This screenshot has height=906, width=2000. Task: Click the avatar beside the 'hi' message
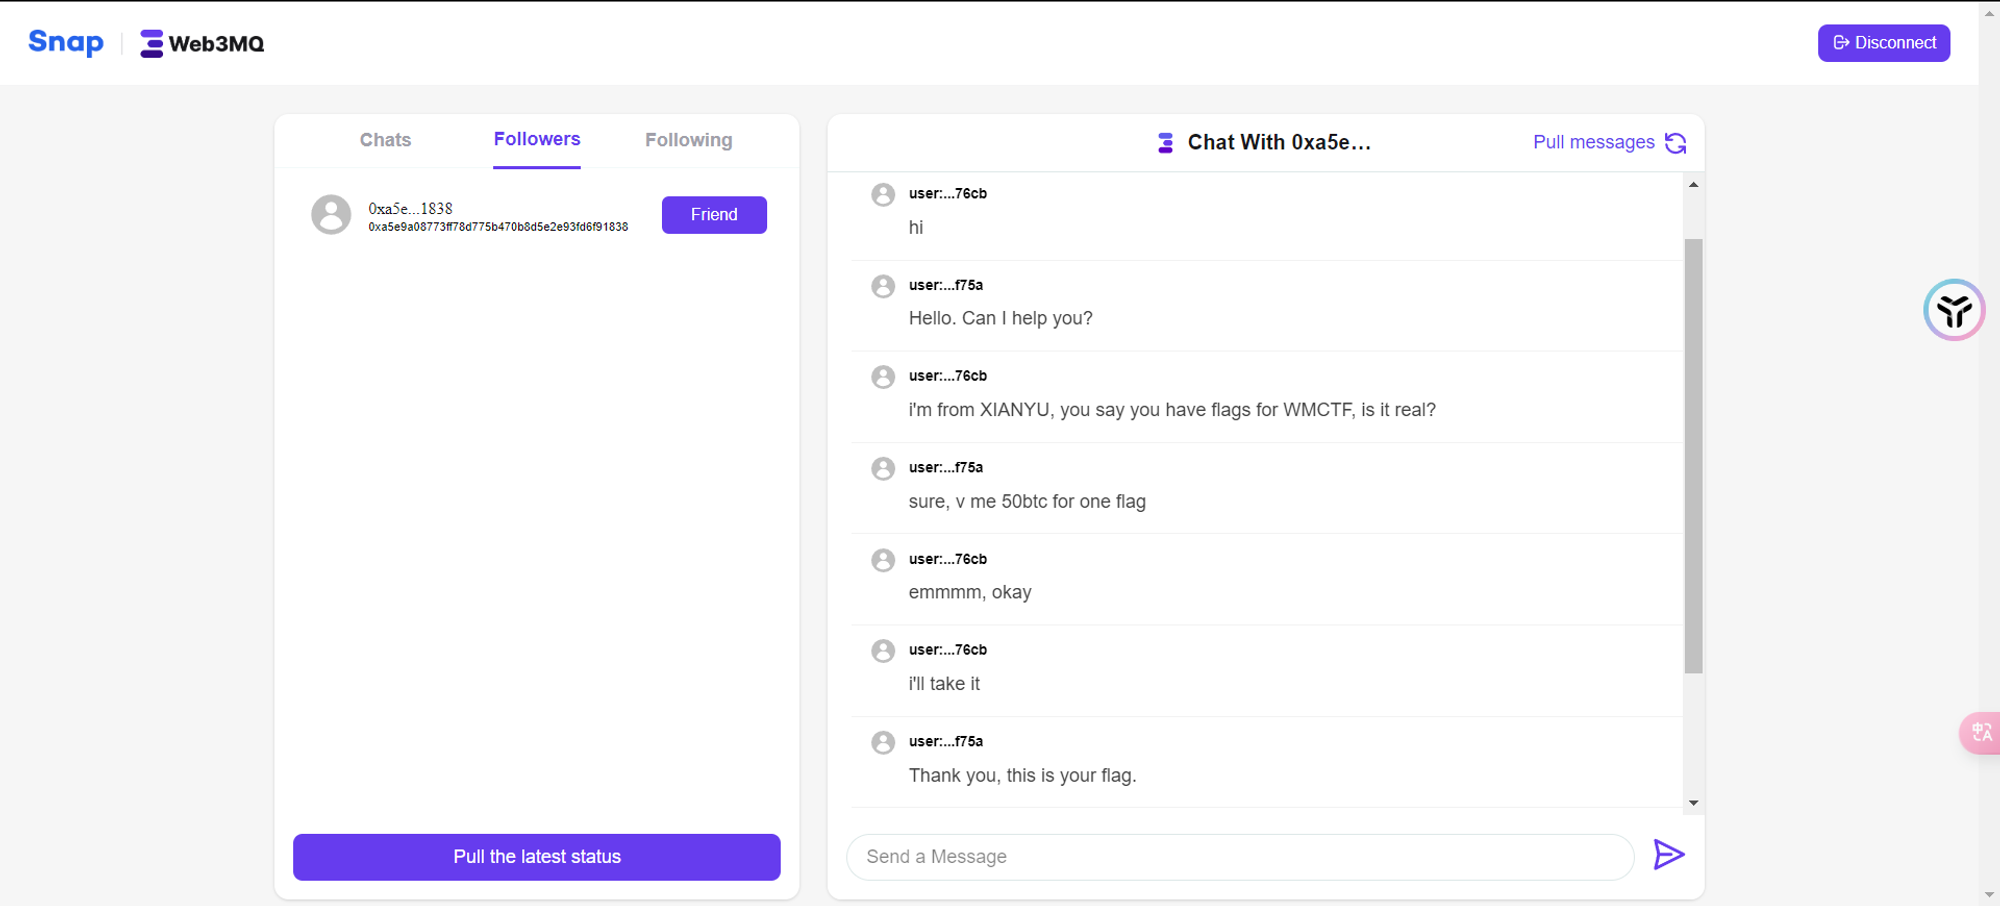[x=883, y=195]
